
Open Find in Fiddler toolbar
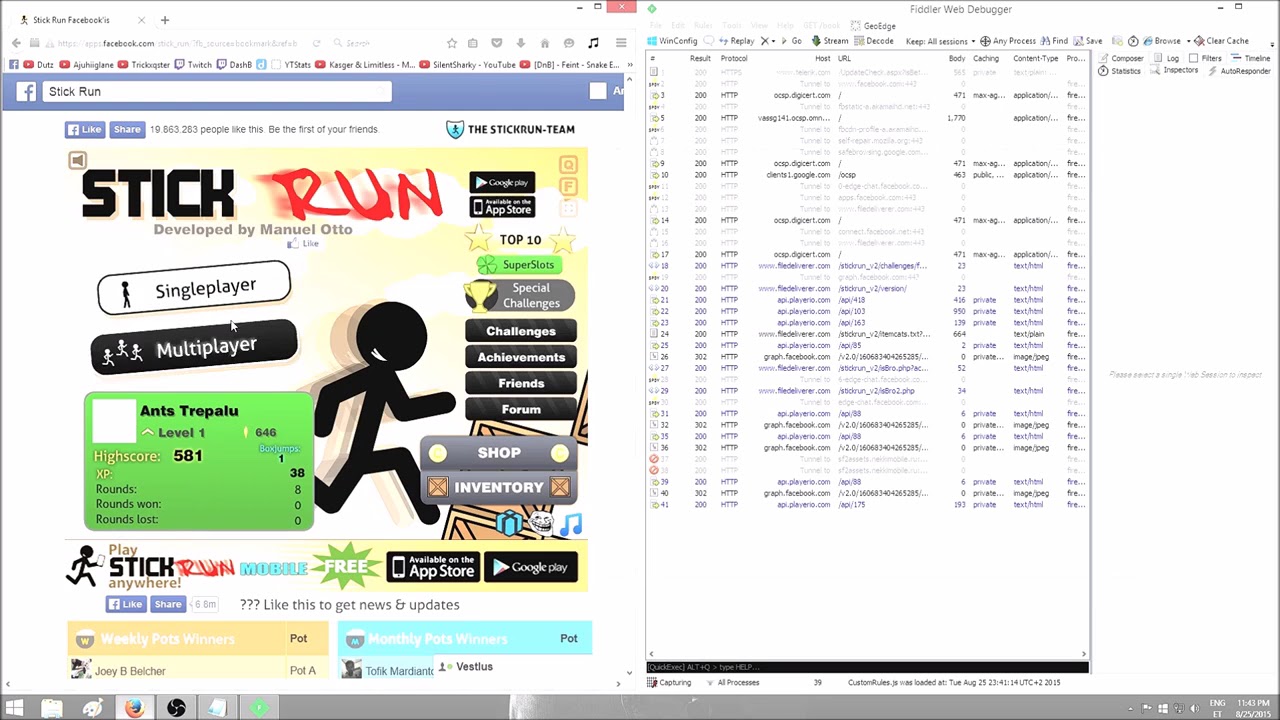click(1054, 41)
